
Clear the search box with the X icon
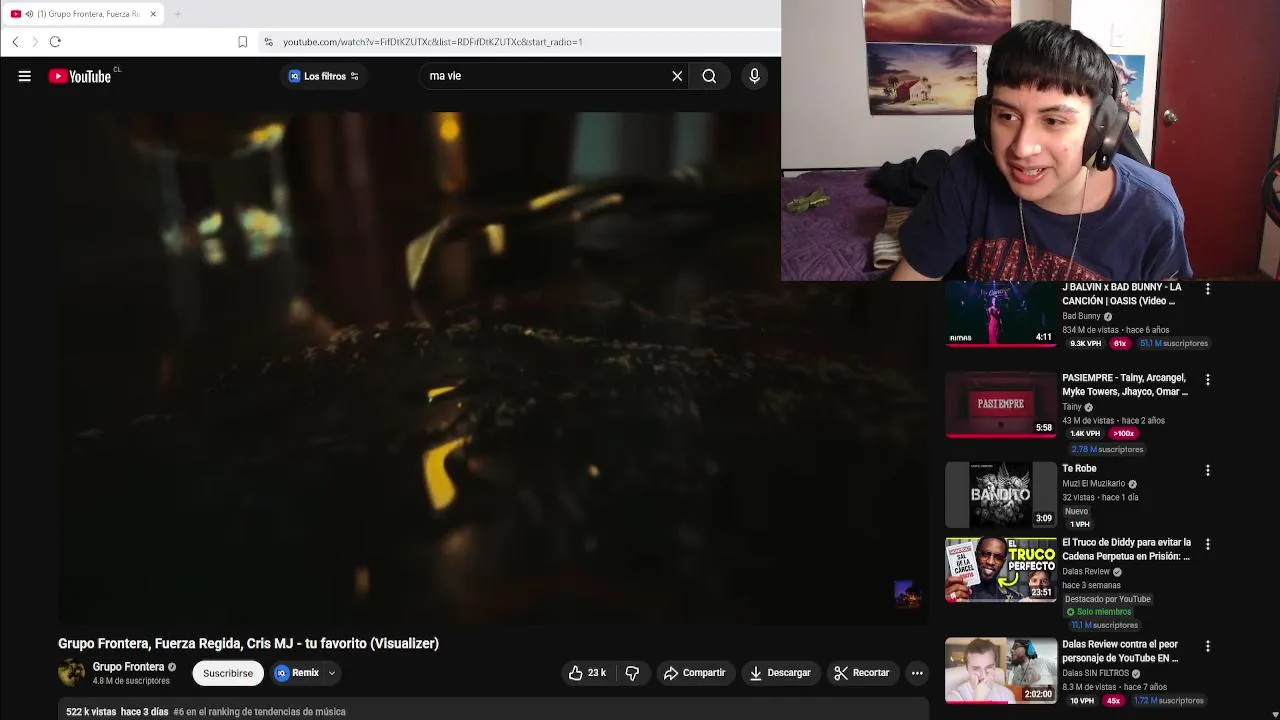[677, 76]
